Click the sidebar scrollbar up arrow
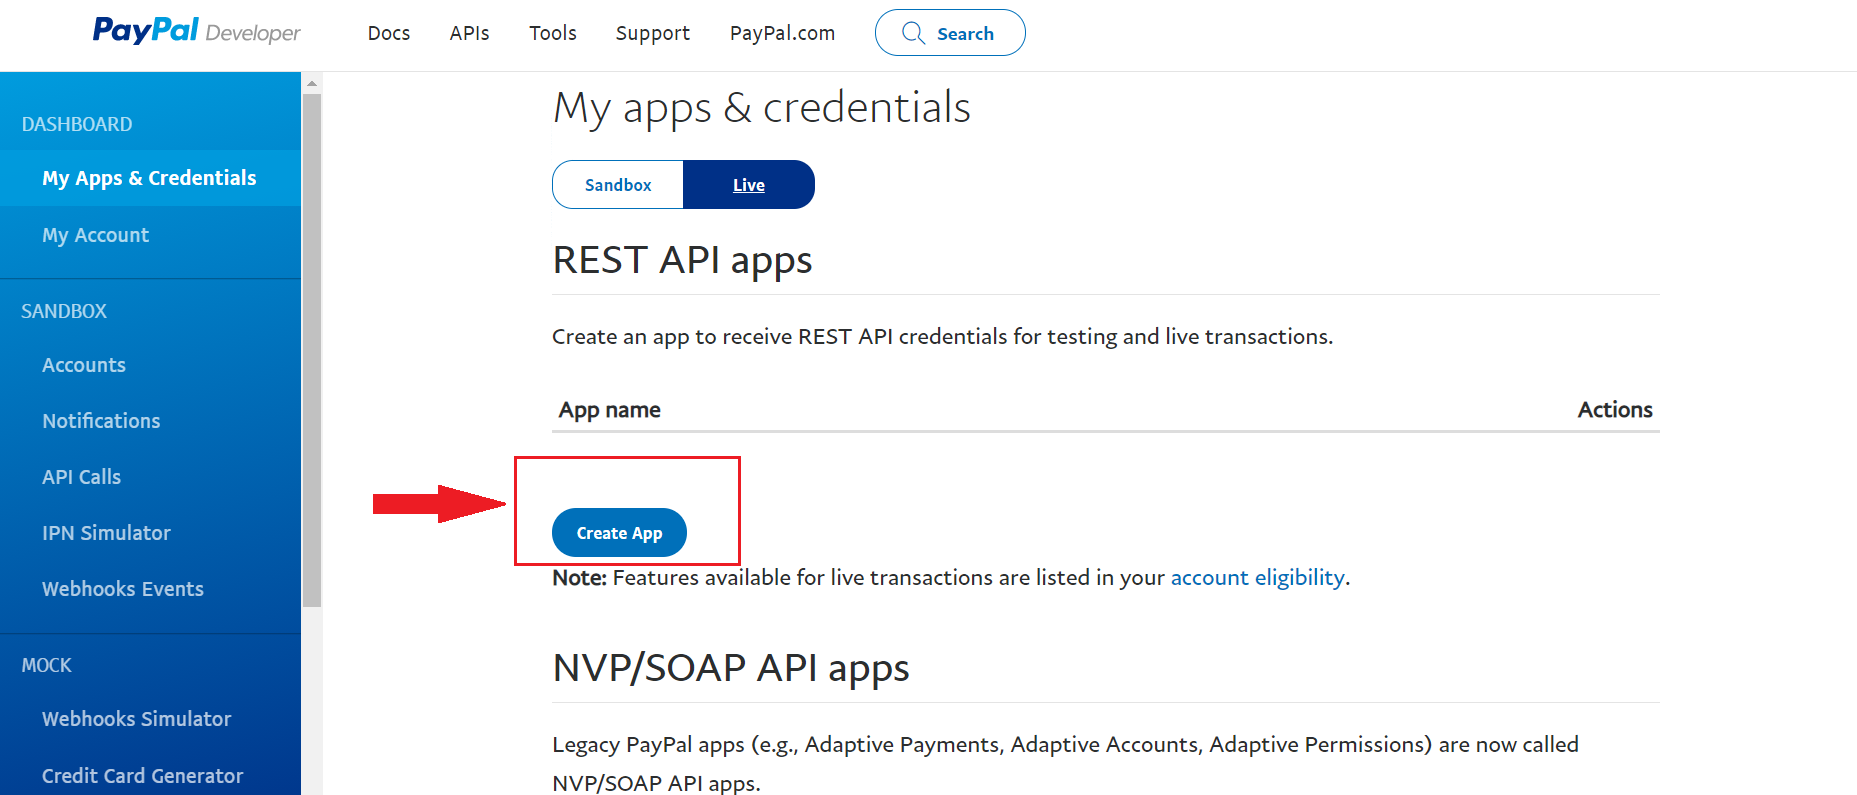 tap(312, 83)
